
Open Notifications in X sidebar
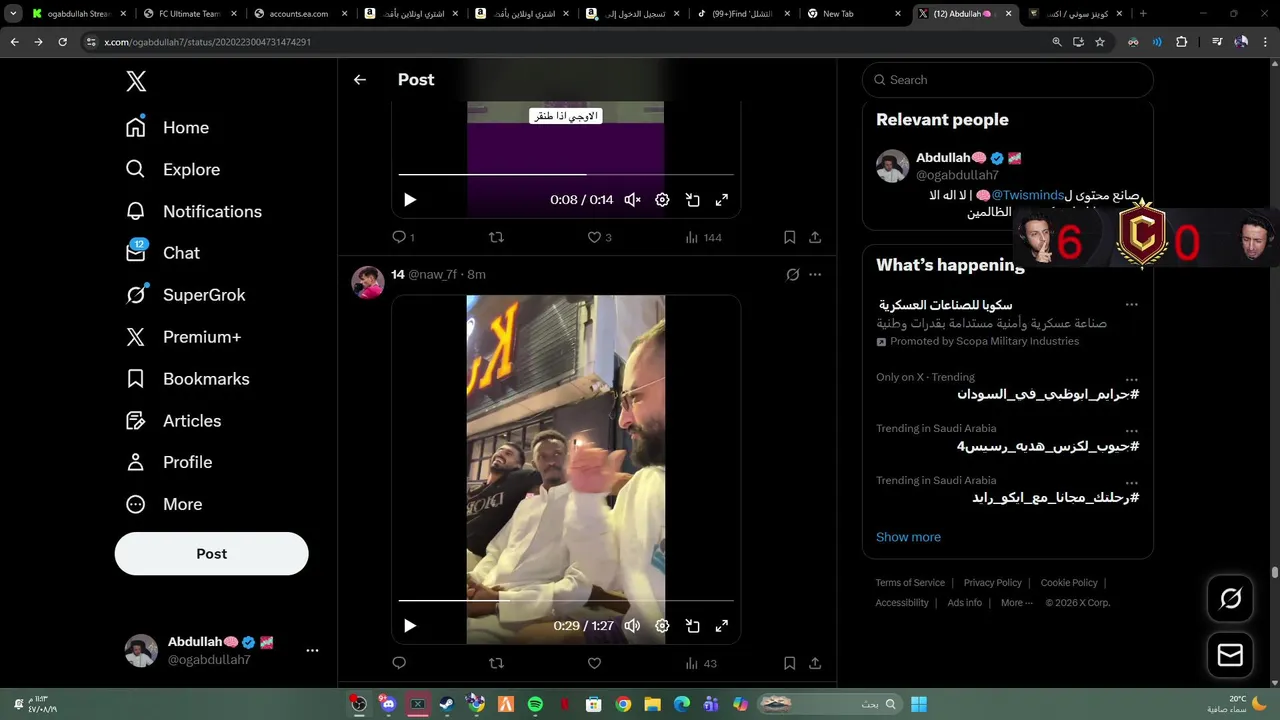pyautogui.click(x=194, y=212)
